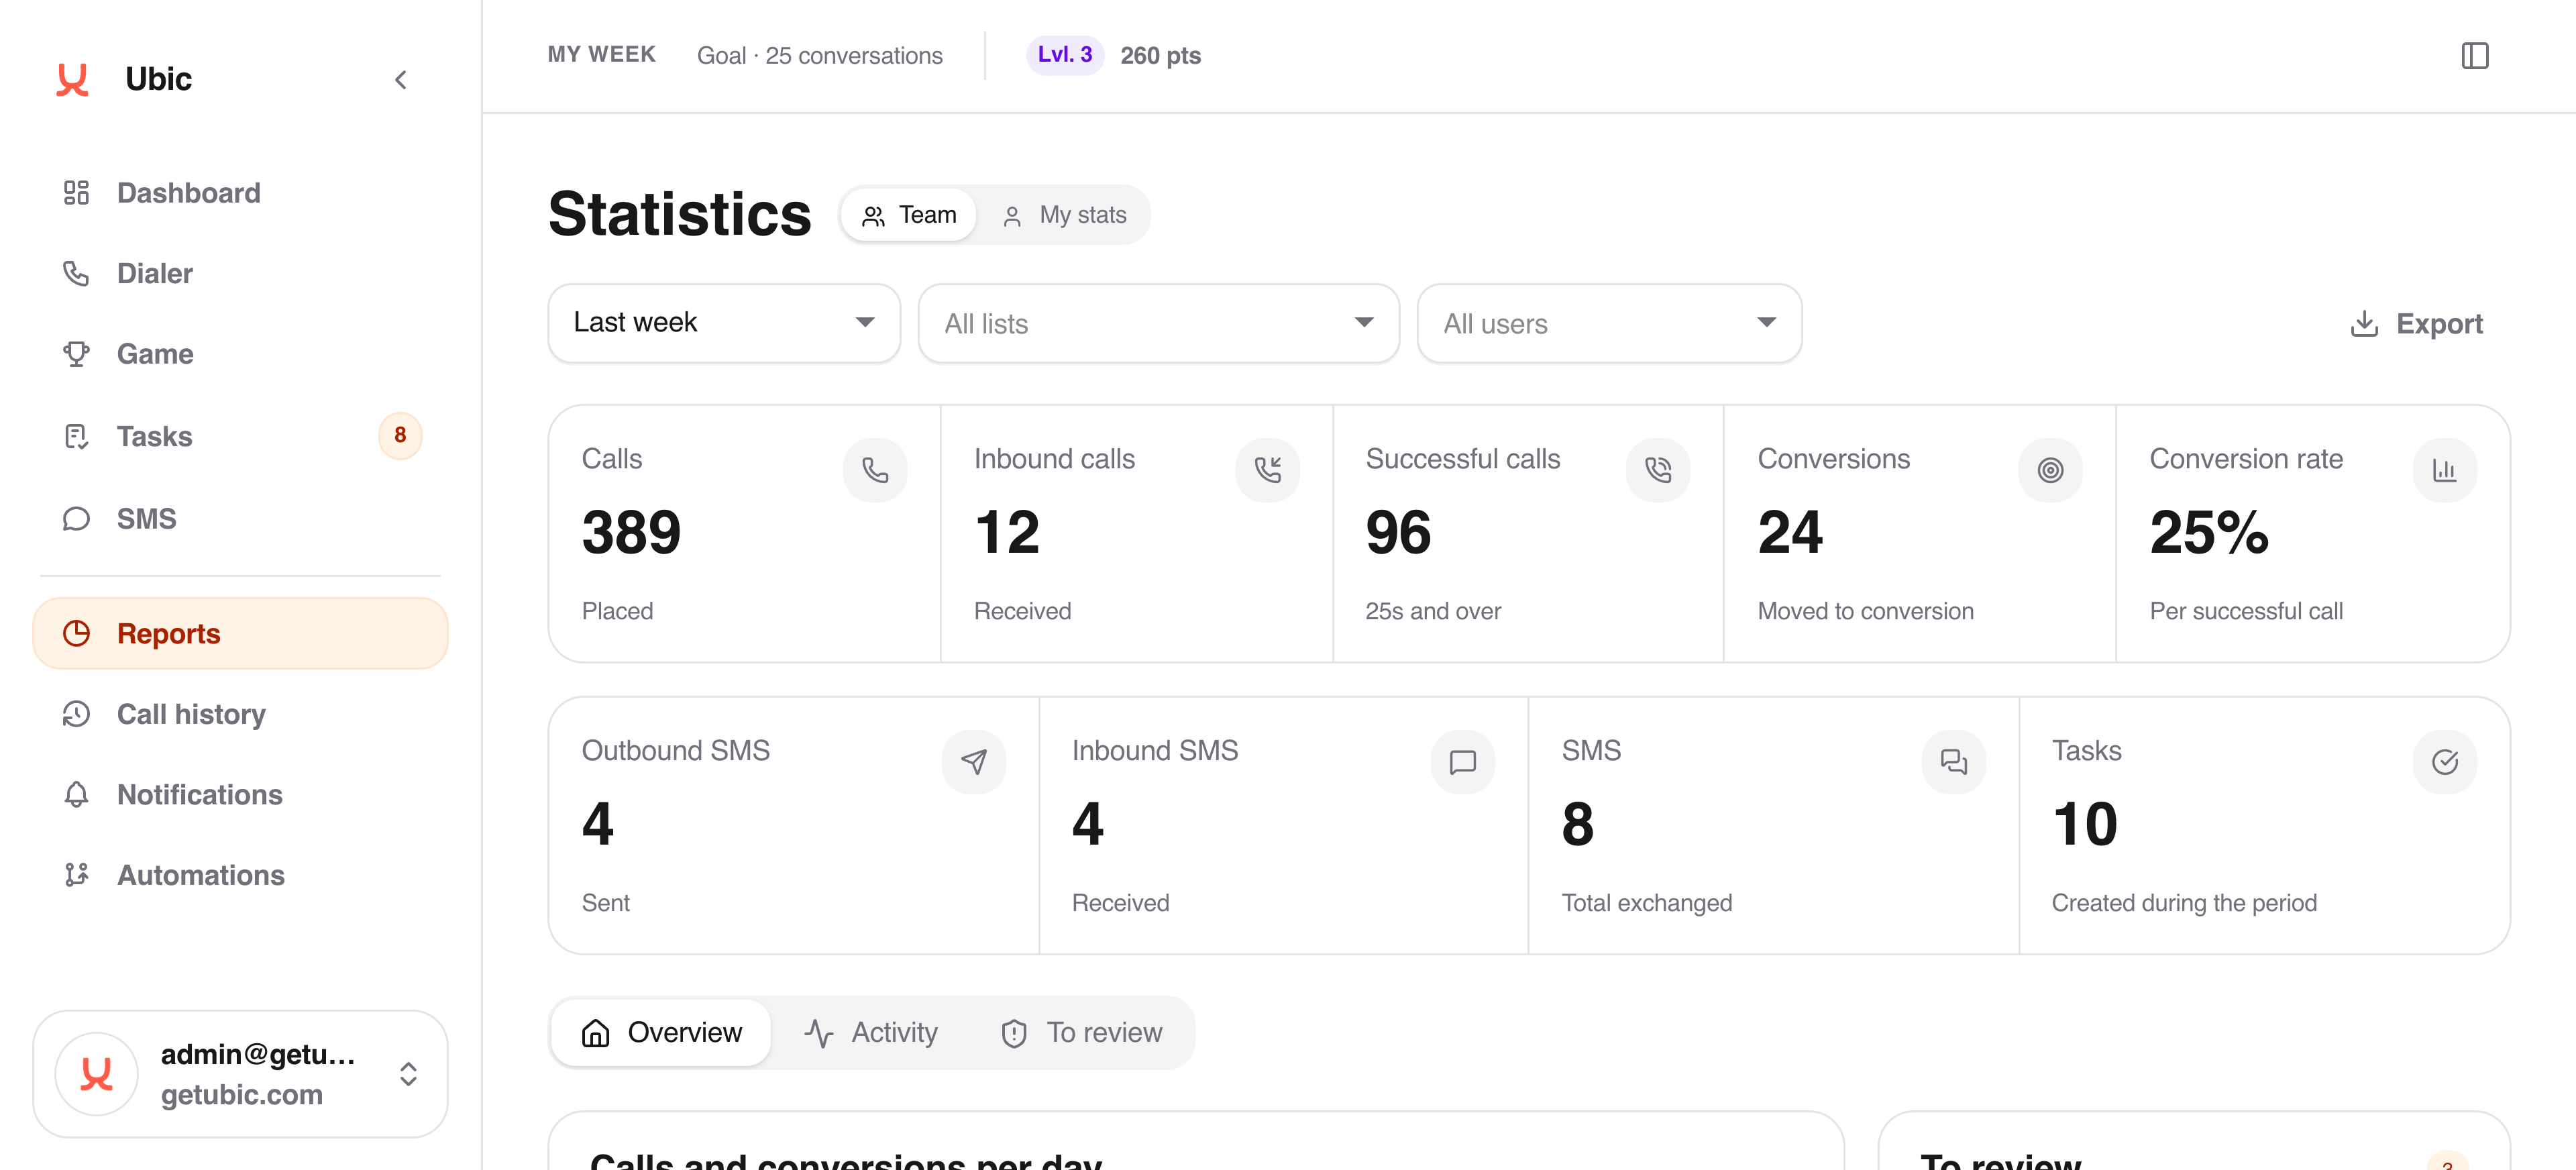
Task: Open the Tasks page
Action: [x=240, y=436]
